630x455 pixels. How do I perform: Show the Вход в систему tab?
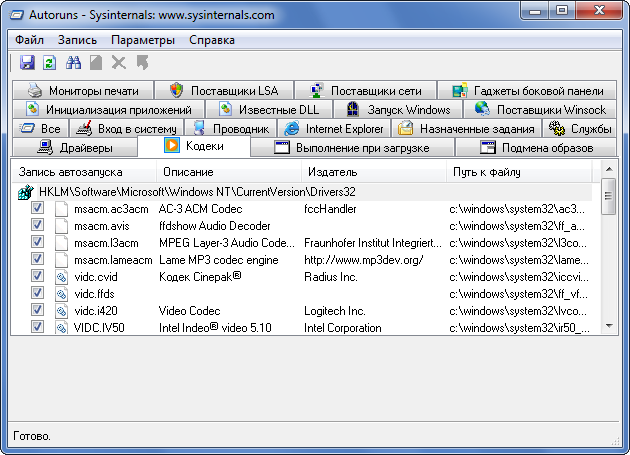tap(127, 129)
